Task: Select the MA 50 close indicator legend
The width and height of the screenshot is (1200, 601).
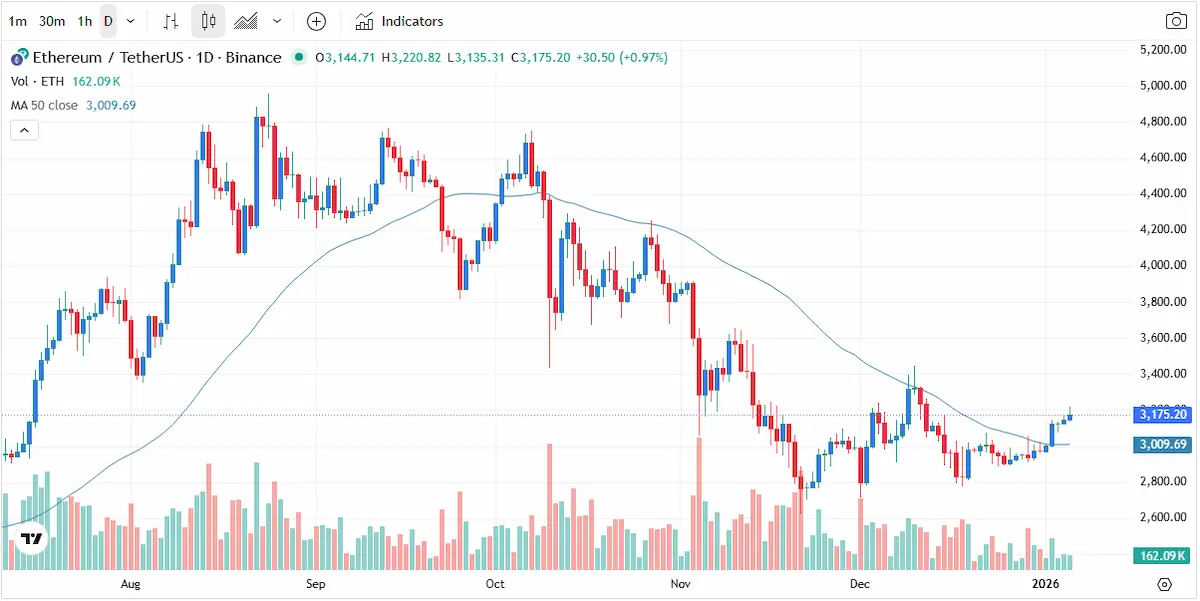Action: coord(44,105)
